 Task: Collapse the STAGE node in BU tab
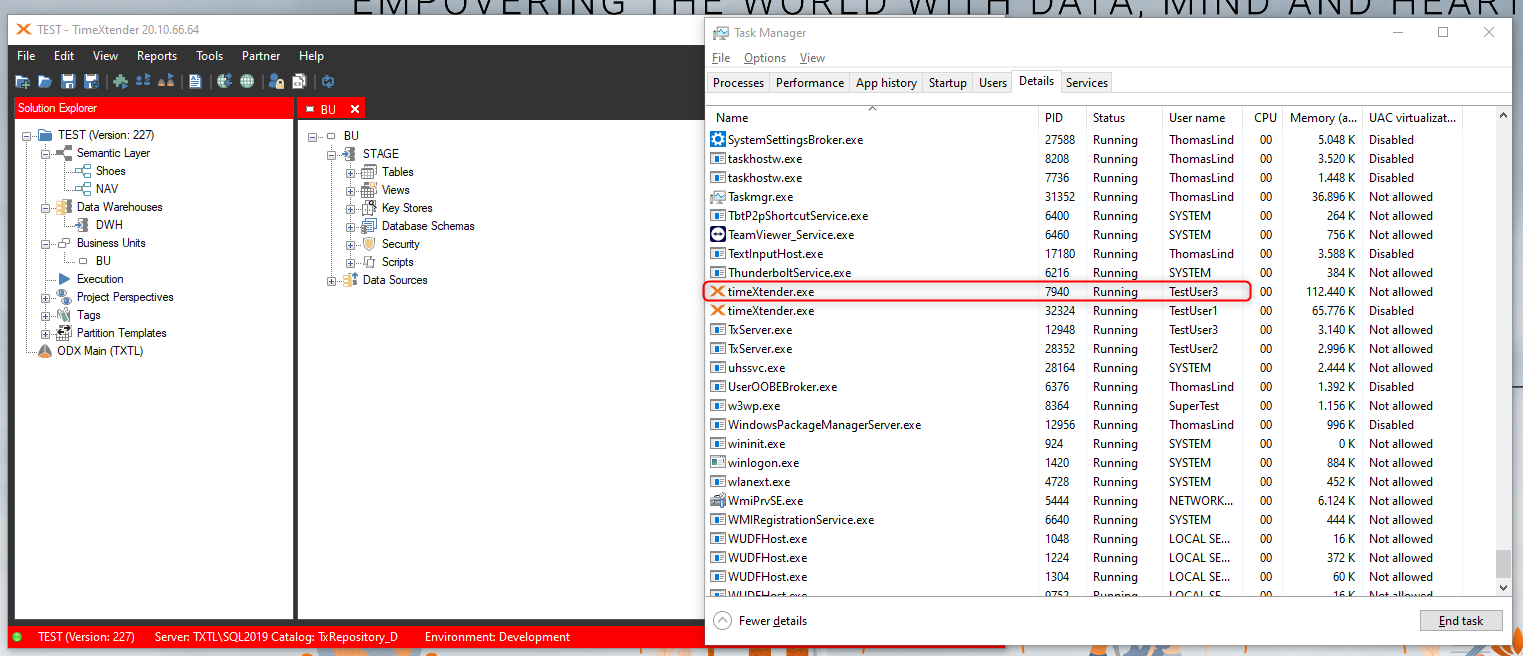[332, 154]
